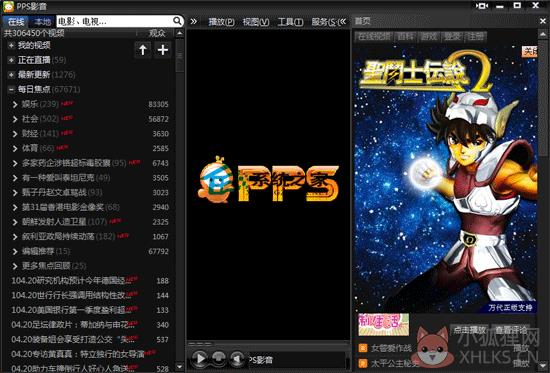Click the Saint Seiya 2 game banner
The height and width of the screenshot is (373, 550).
(x=445, y=179)
